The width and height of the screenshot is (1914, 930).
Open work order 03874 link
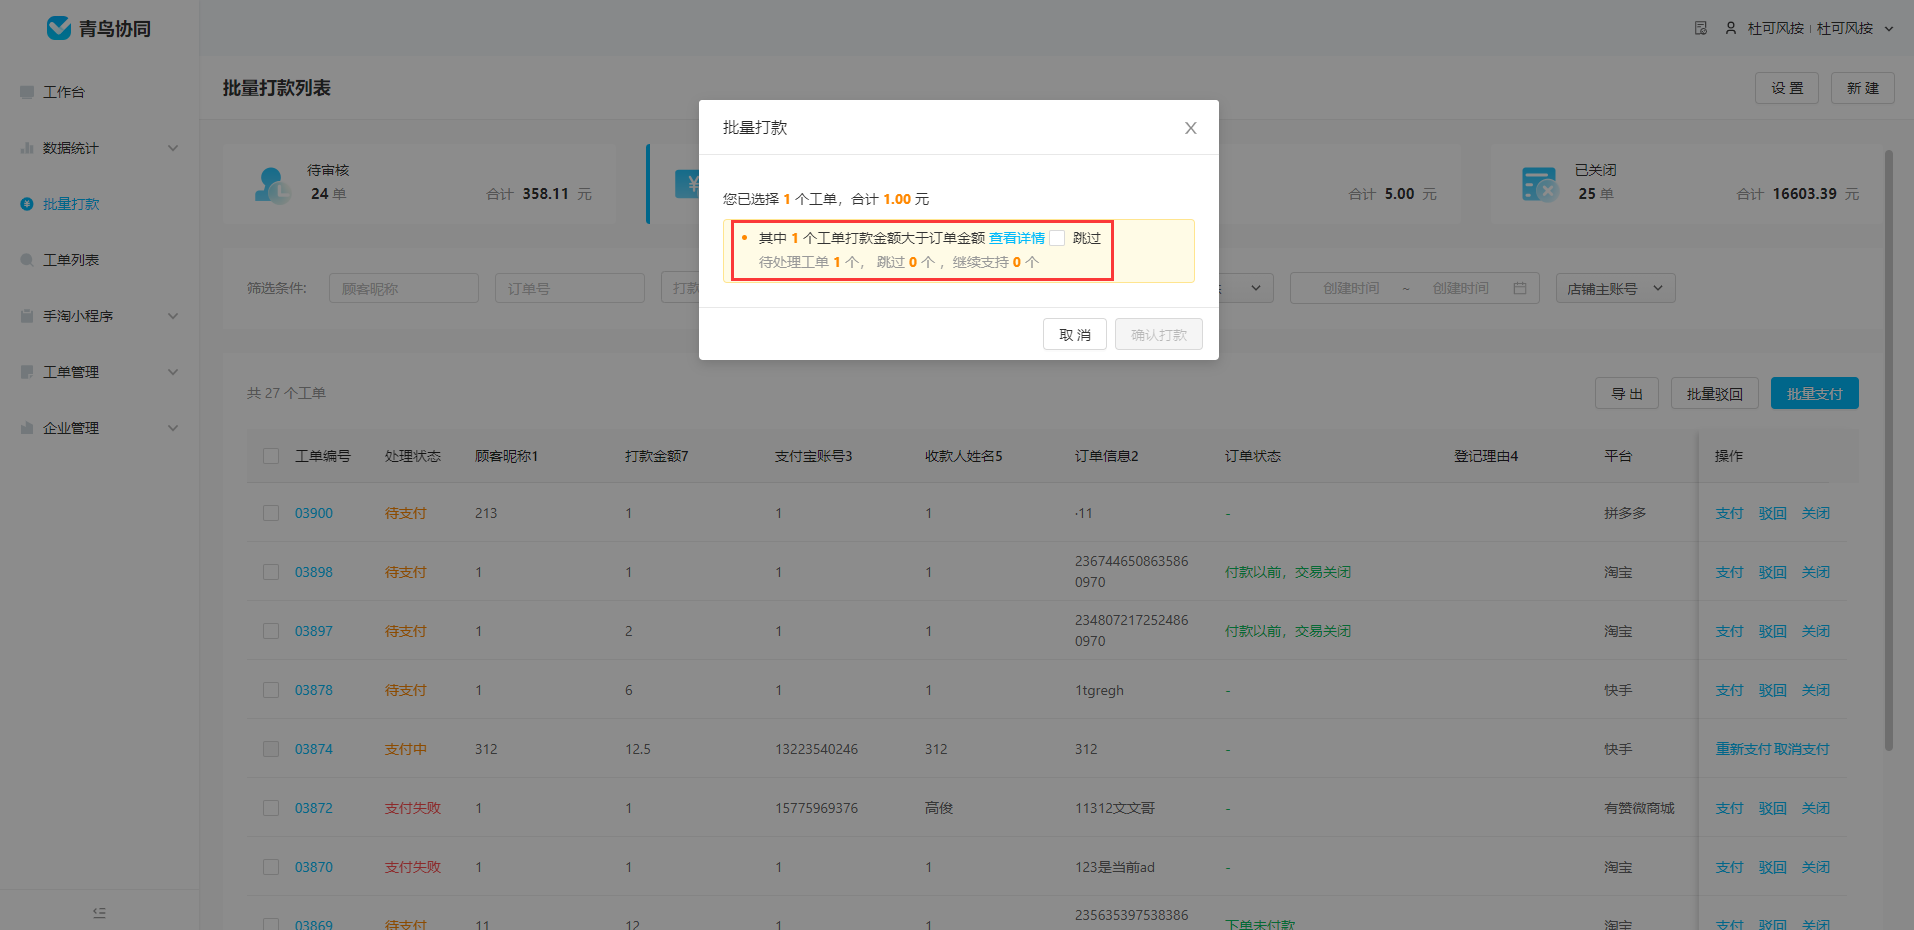[x=314, y=749]
